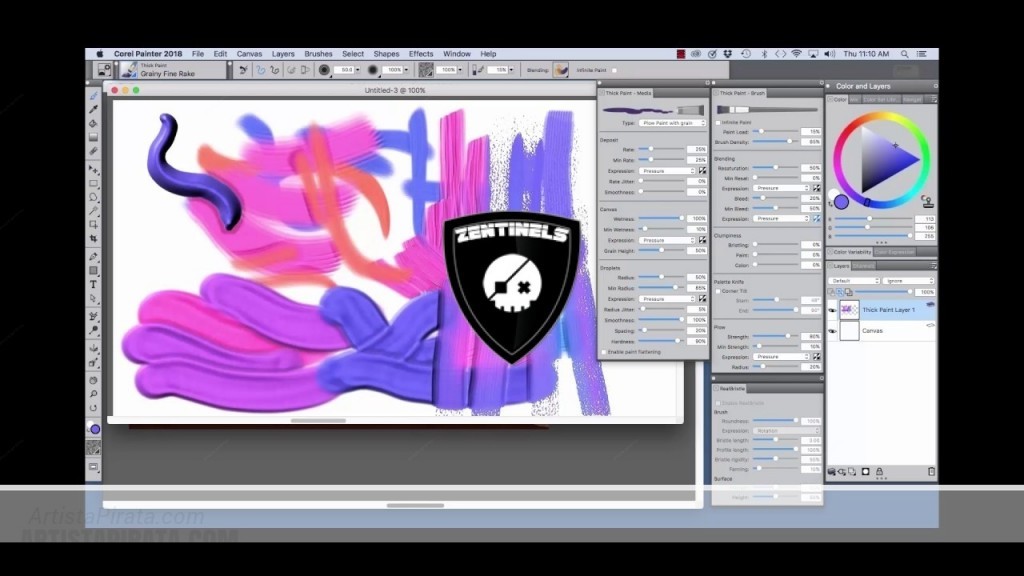Click the Delete Layer trash icon

931,472
